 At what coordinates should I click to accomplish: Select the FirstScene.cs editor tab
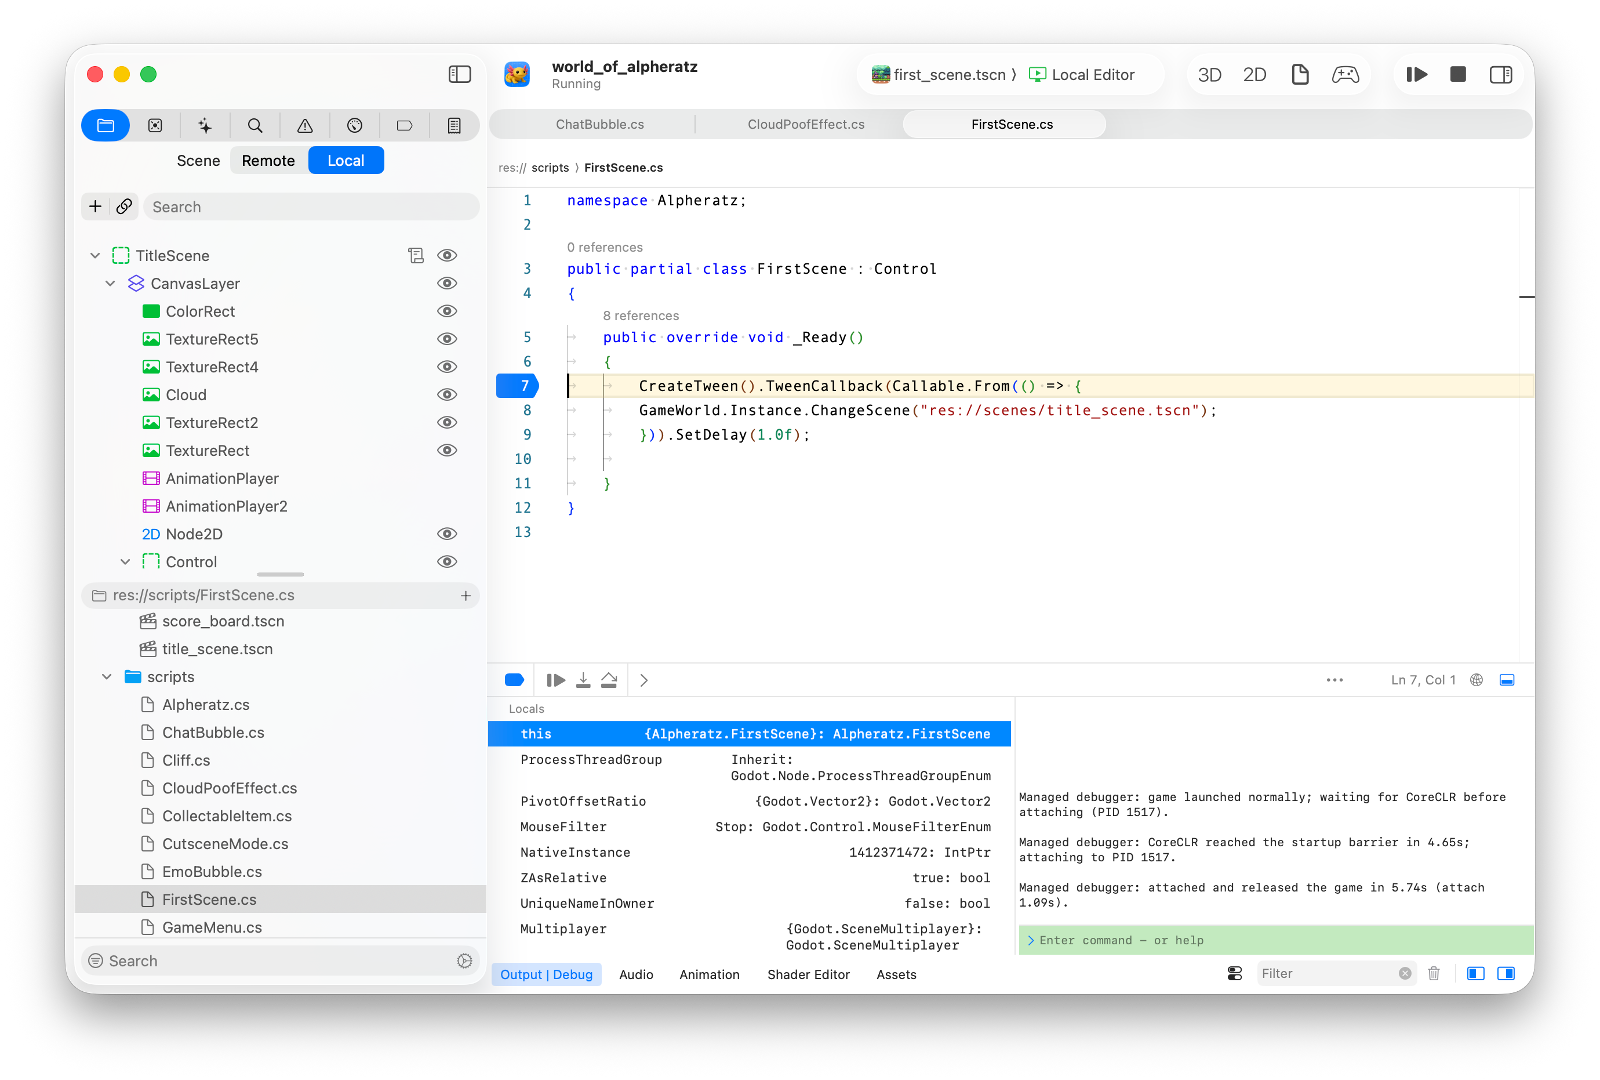click(x=1012, y=125)
